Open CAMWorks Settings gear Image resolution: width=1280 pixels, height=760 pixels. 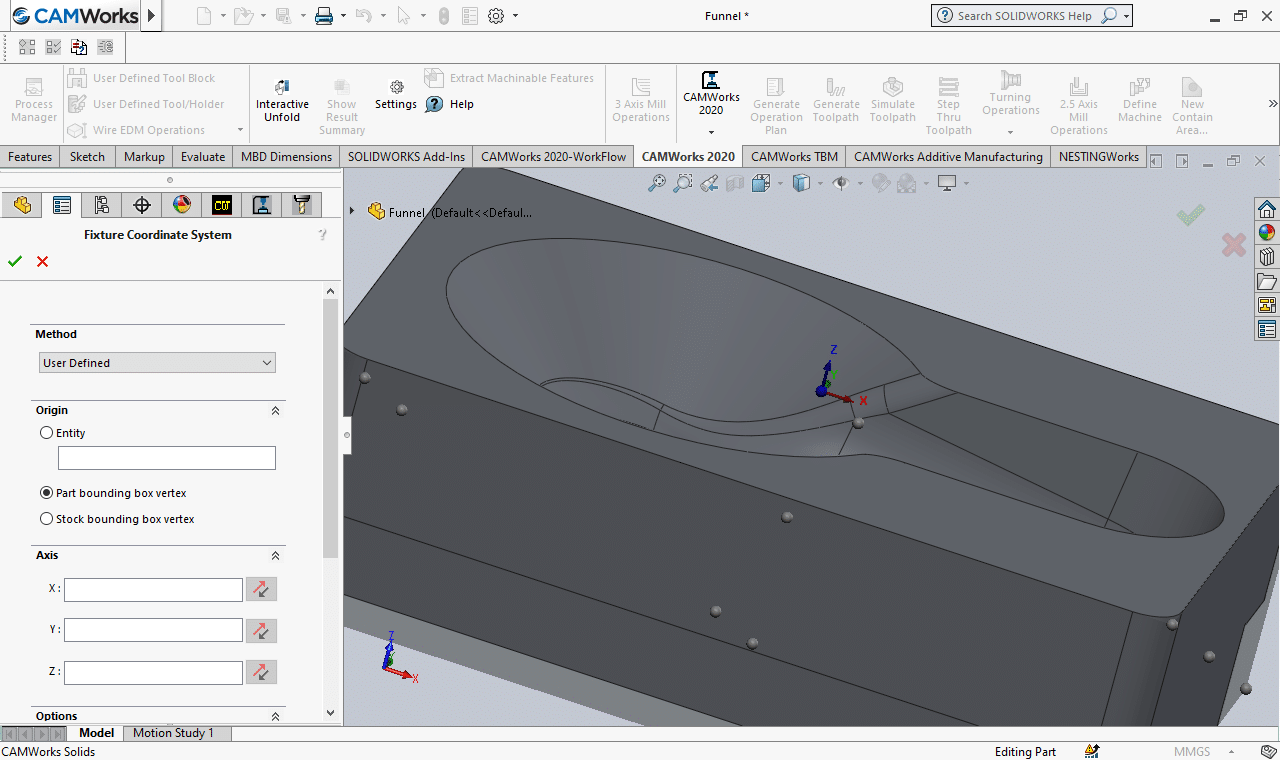[x=396, y=95]
